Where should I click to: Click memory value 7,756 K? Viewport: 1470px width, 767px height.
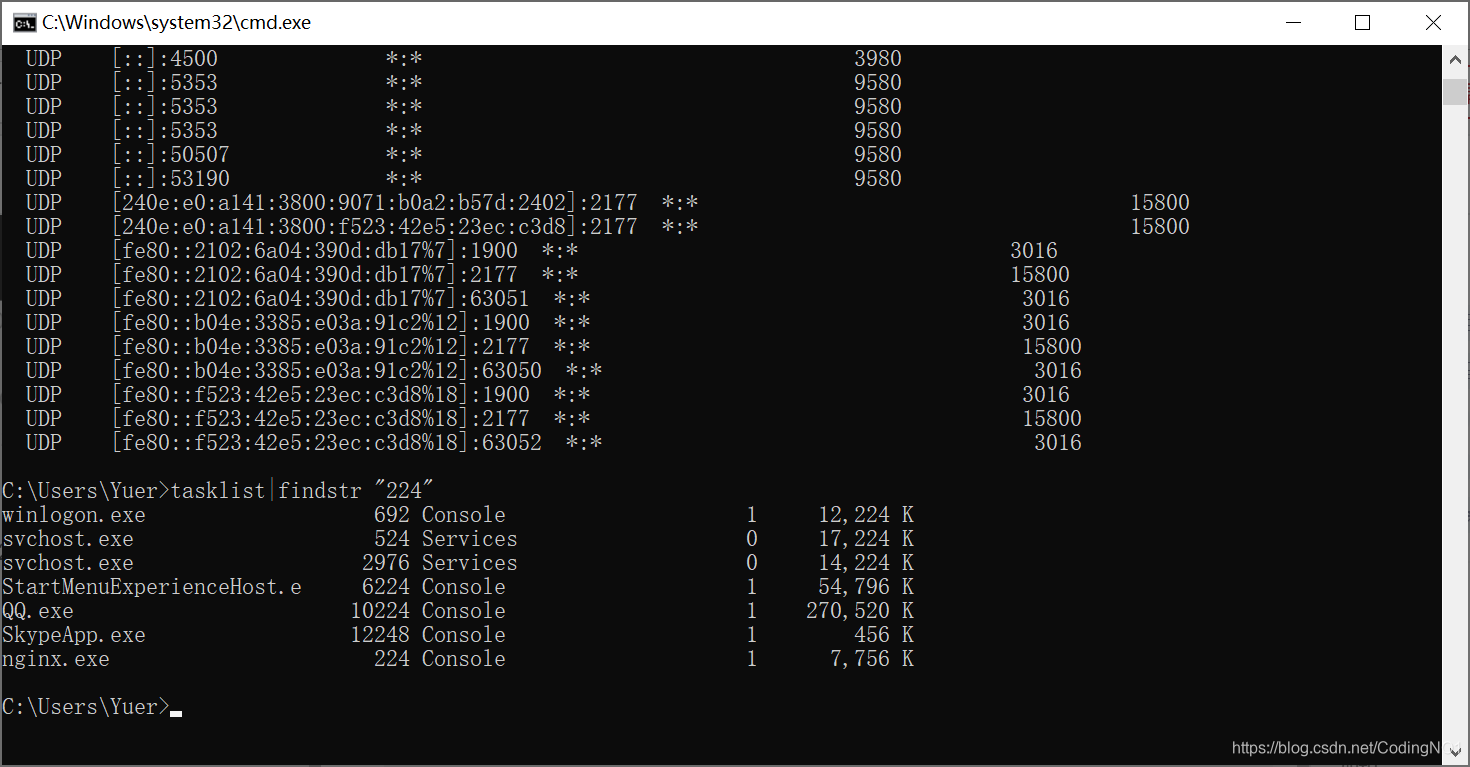tap(872, 659)
